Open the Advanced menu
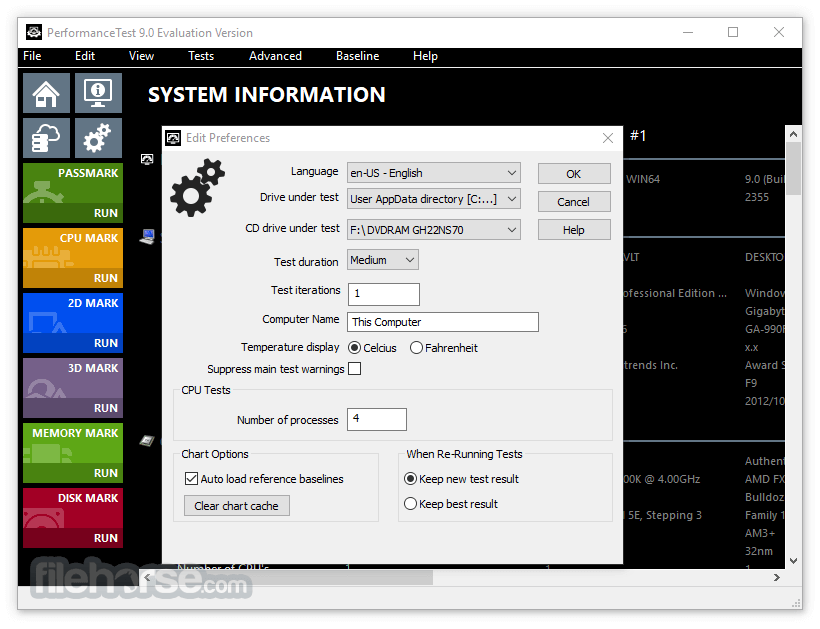820x629 pixels. 275,56
